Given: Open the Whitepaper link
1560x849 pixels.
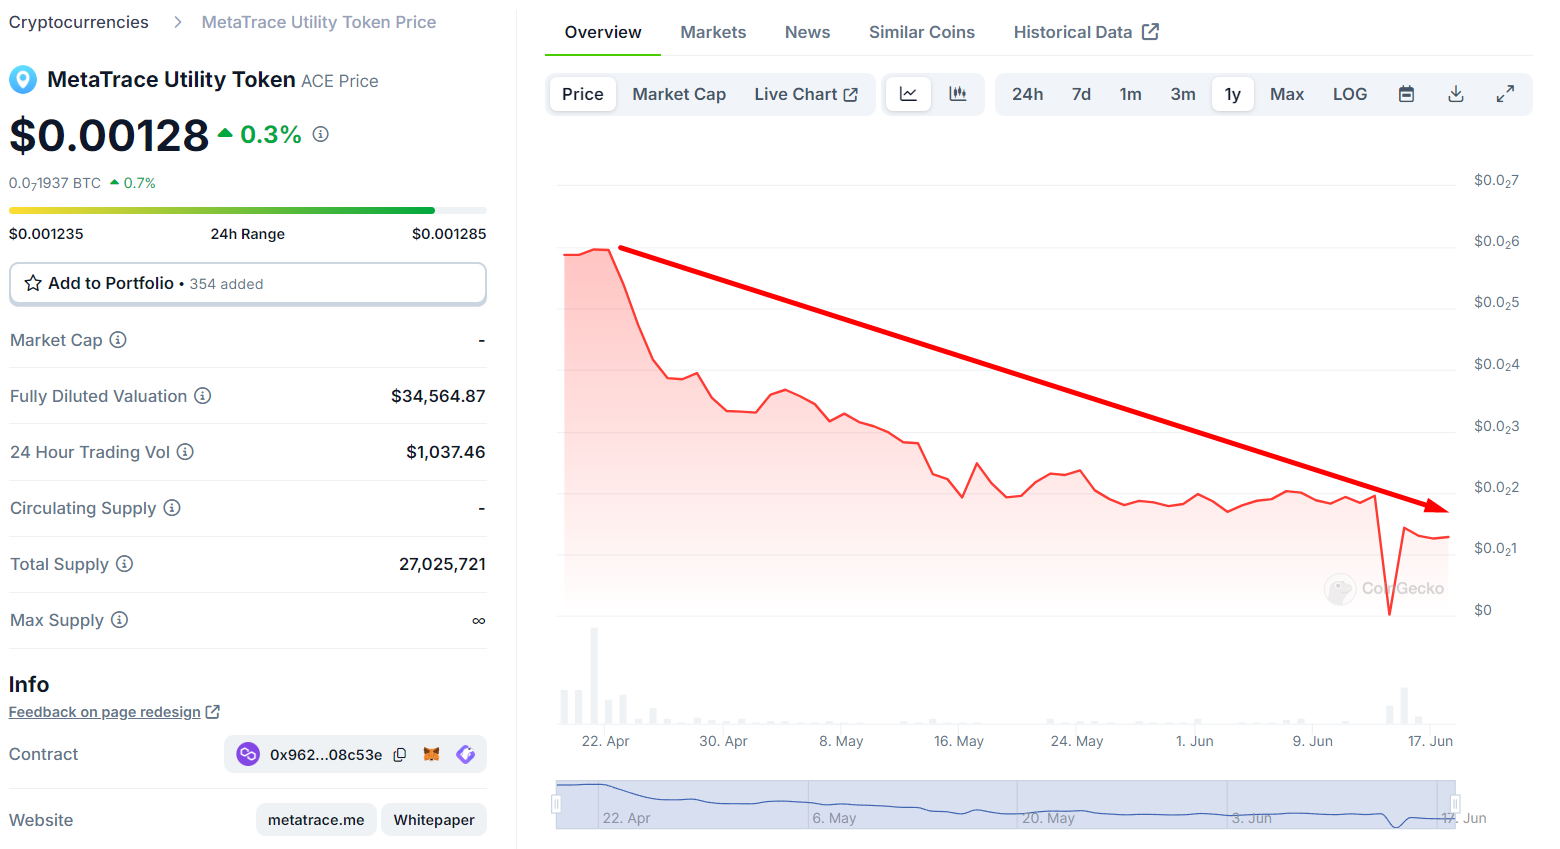Looking at the screenshot, I should pyautogui.click(x=434, y=820).
